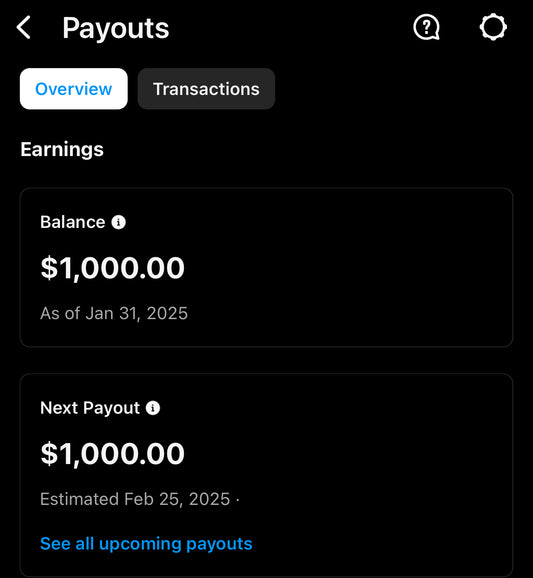
Task: Tap the Earnings section heading
Action: 62,150
